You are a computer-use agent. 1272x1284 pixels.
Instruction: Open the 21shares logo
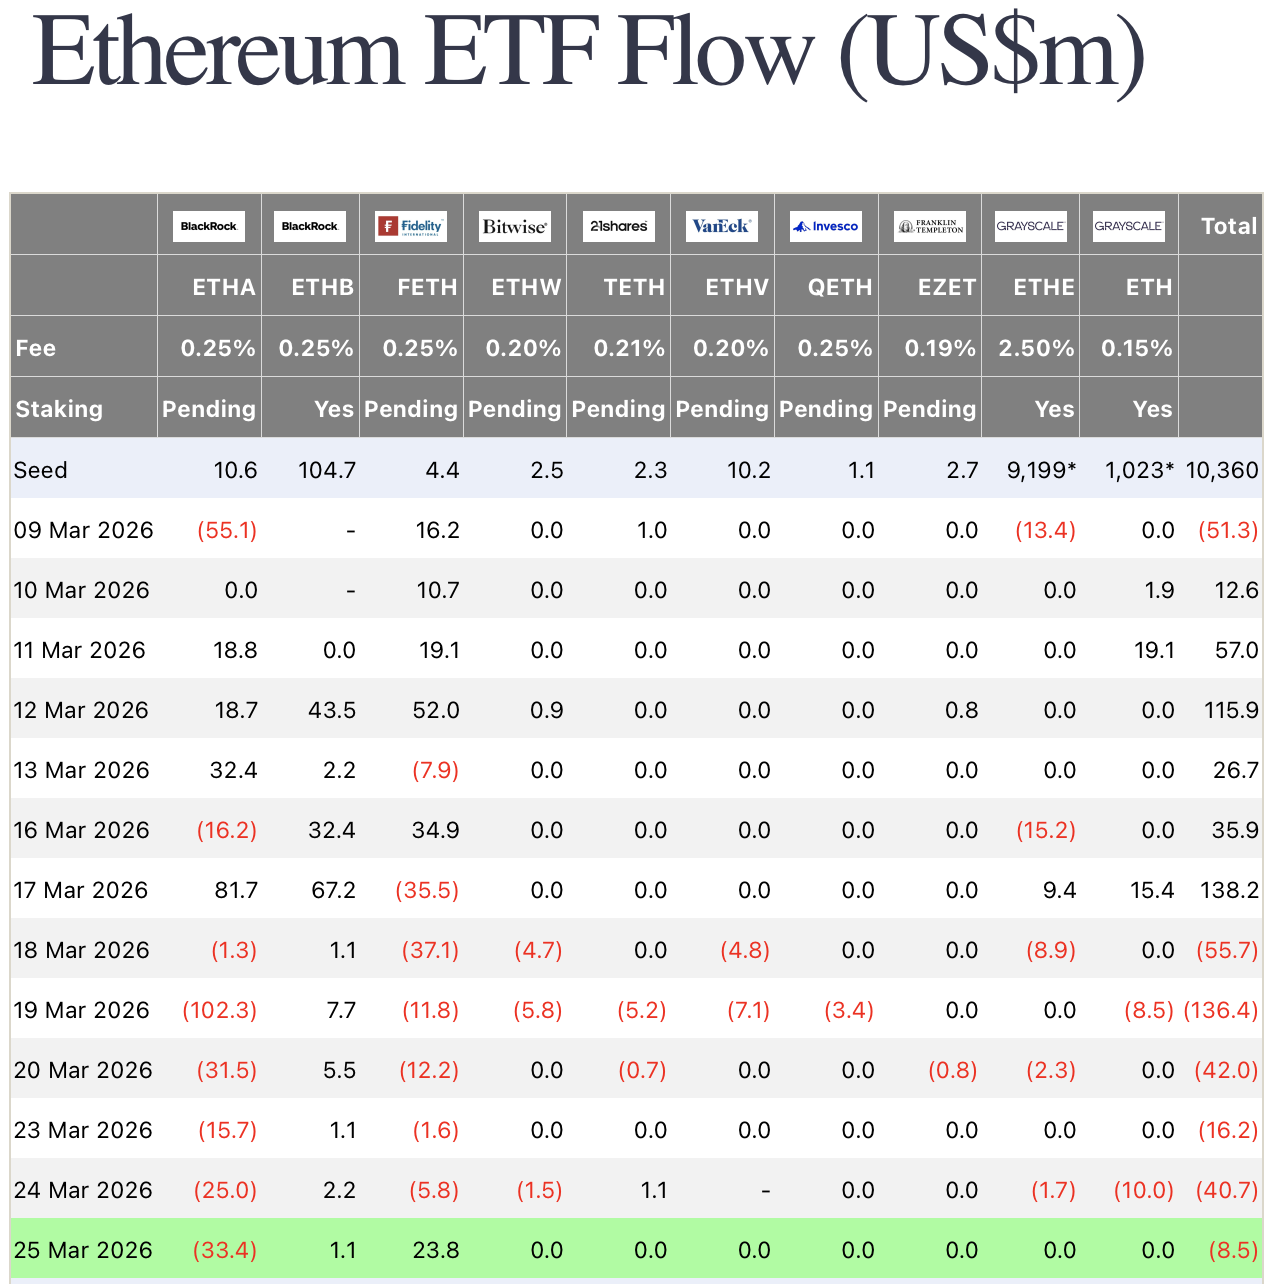coord(618,226)
